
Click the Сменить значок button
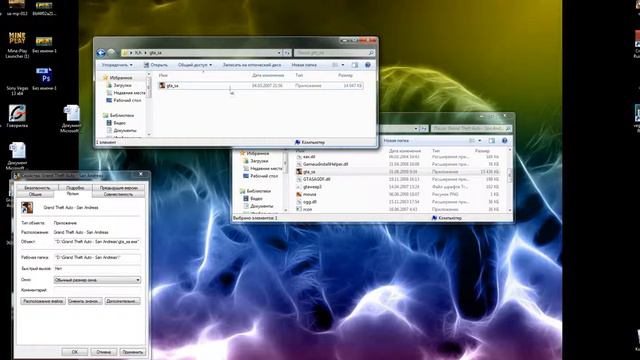point(85,301)
